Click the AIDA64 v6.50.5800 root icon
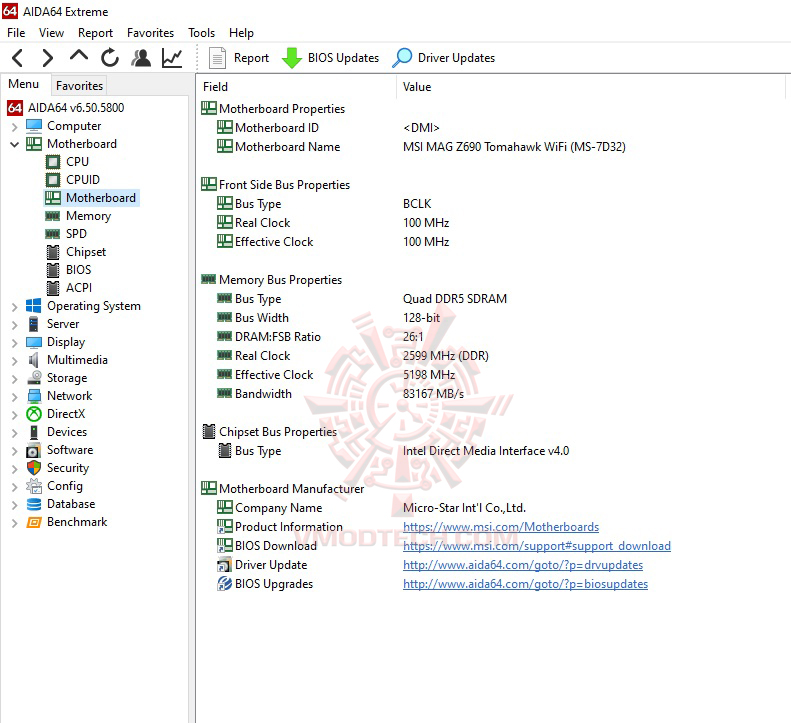This screenshot has height=723, width=791. point(15,107)
